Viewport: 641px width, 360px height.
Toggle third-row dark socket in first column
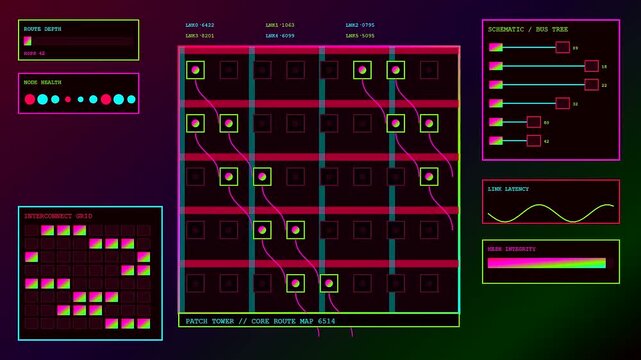tap(195, 177)
